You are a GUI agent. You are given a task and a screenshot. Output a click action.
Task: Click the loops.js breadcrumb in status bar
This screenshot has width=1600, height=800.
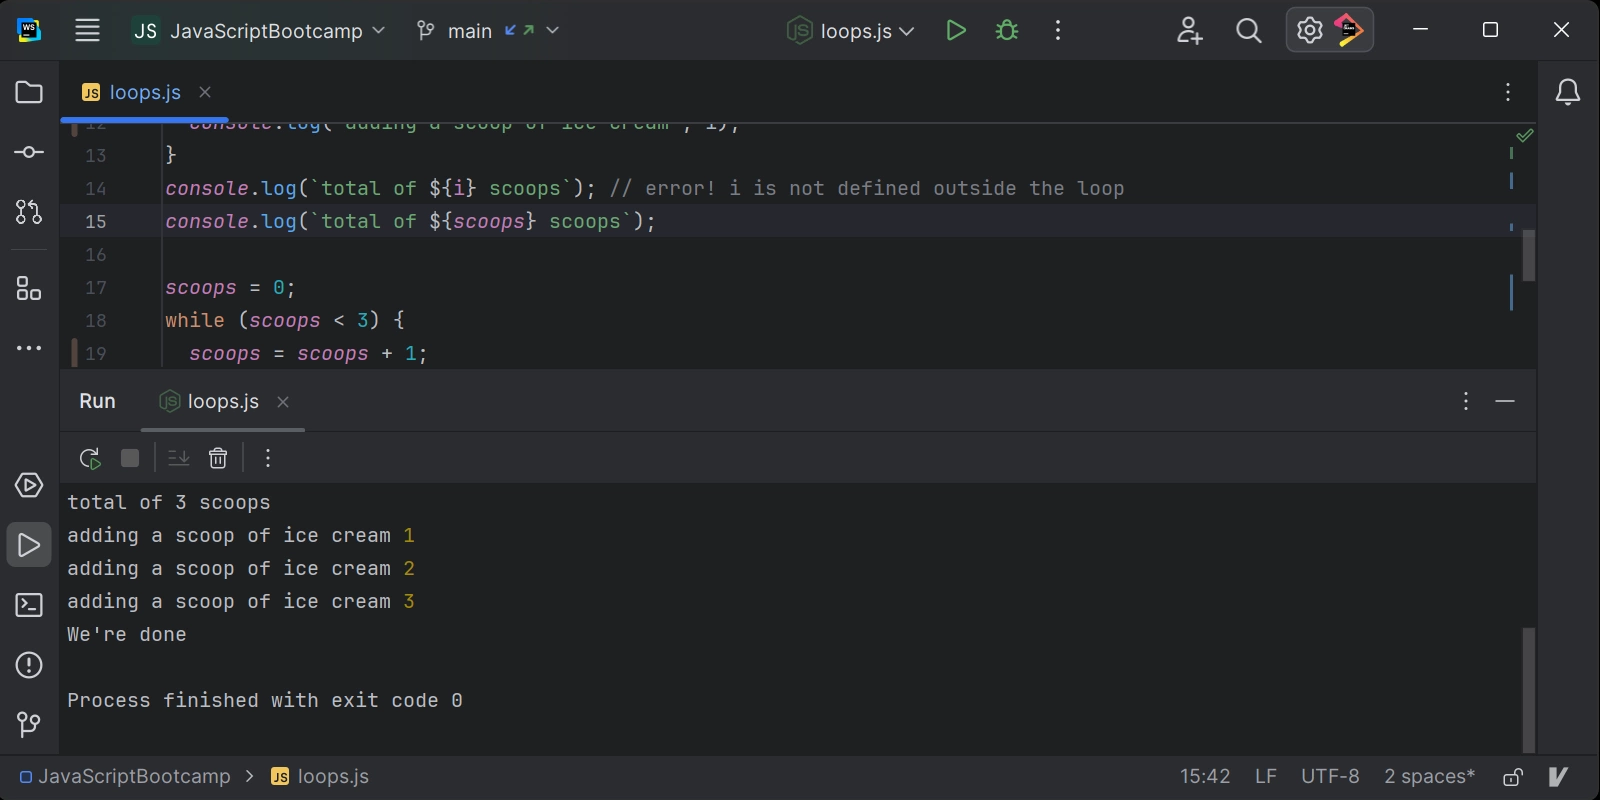tap(320, 776)
